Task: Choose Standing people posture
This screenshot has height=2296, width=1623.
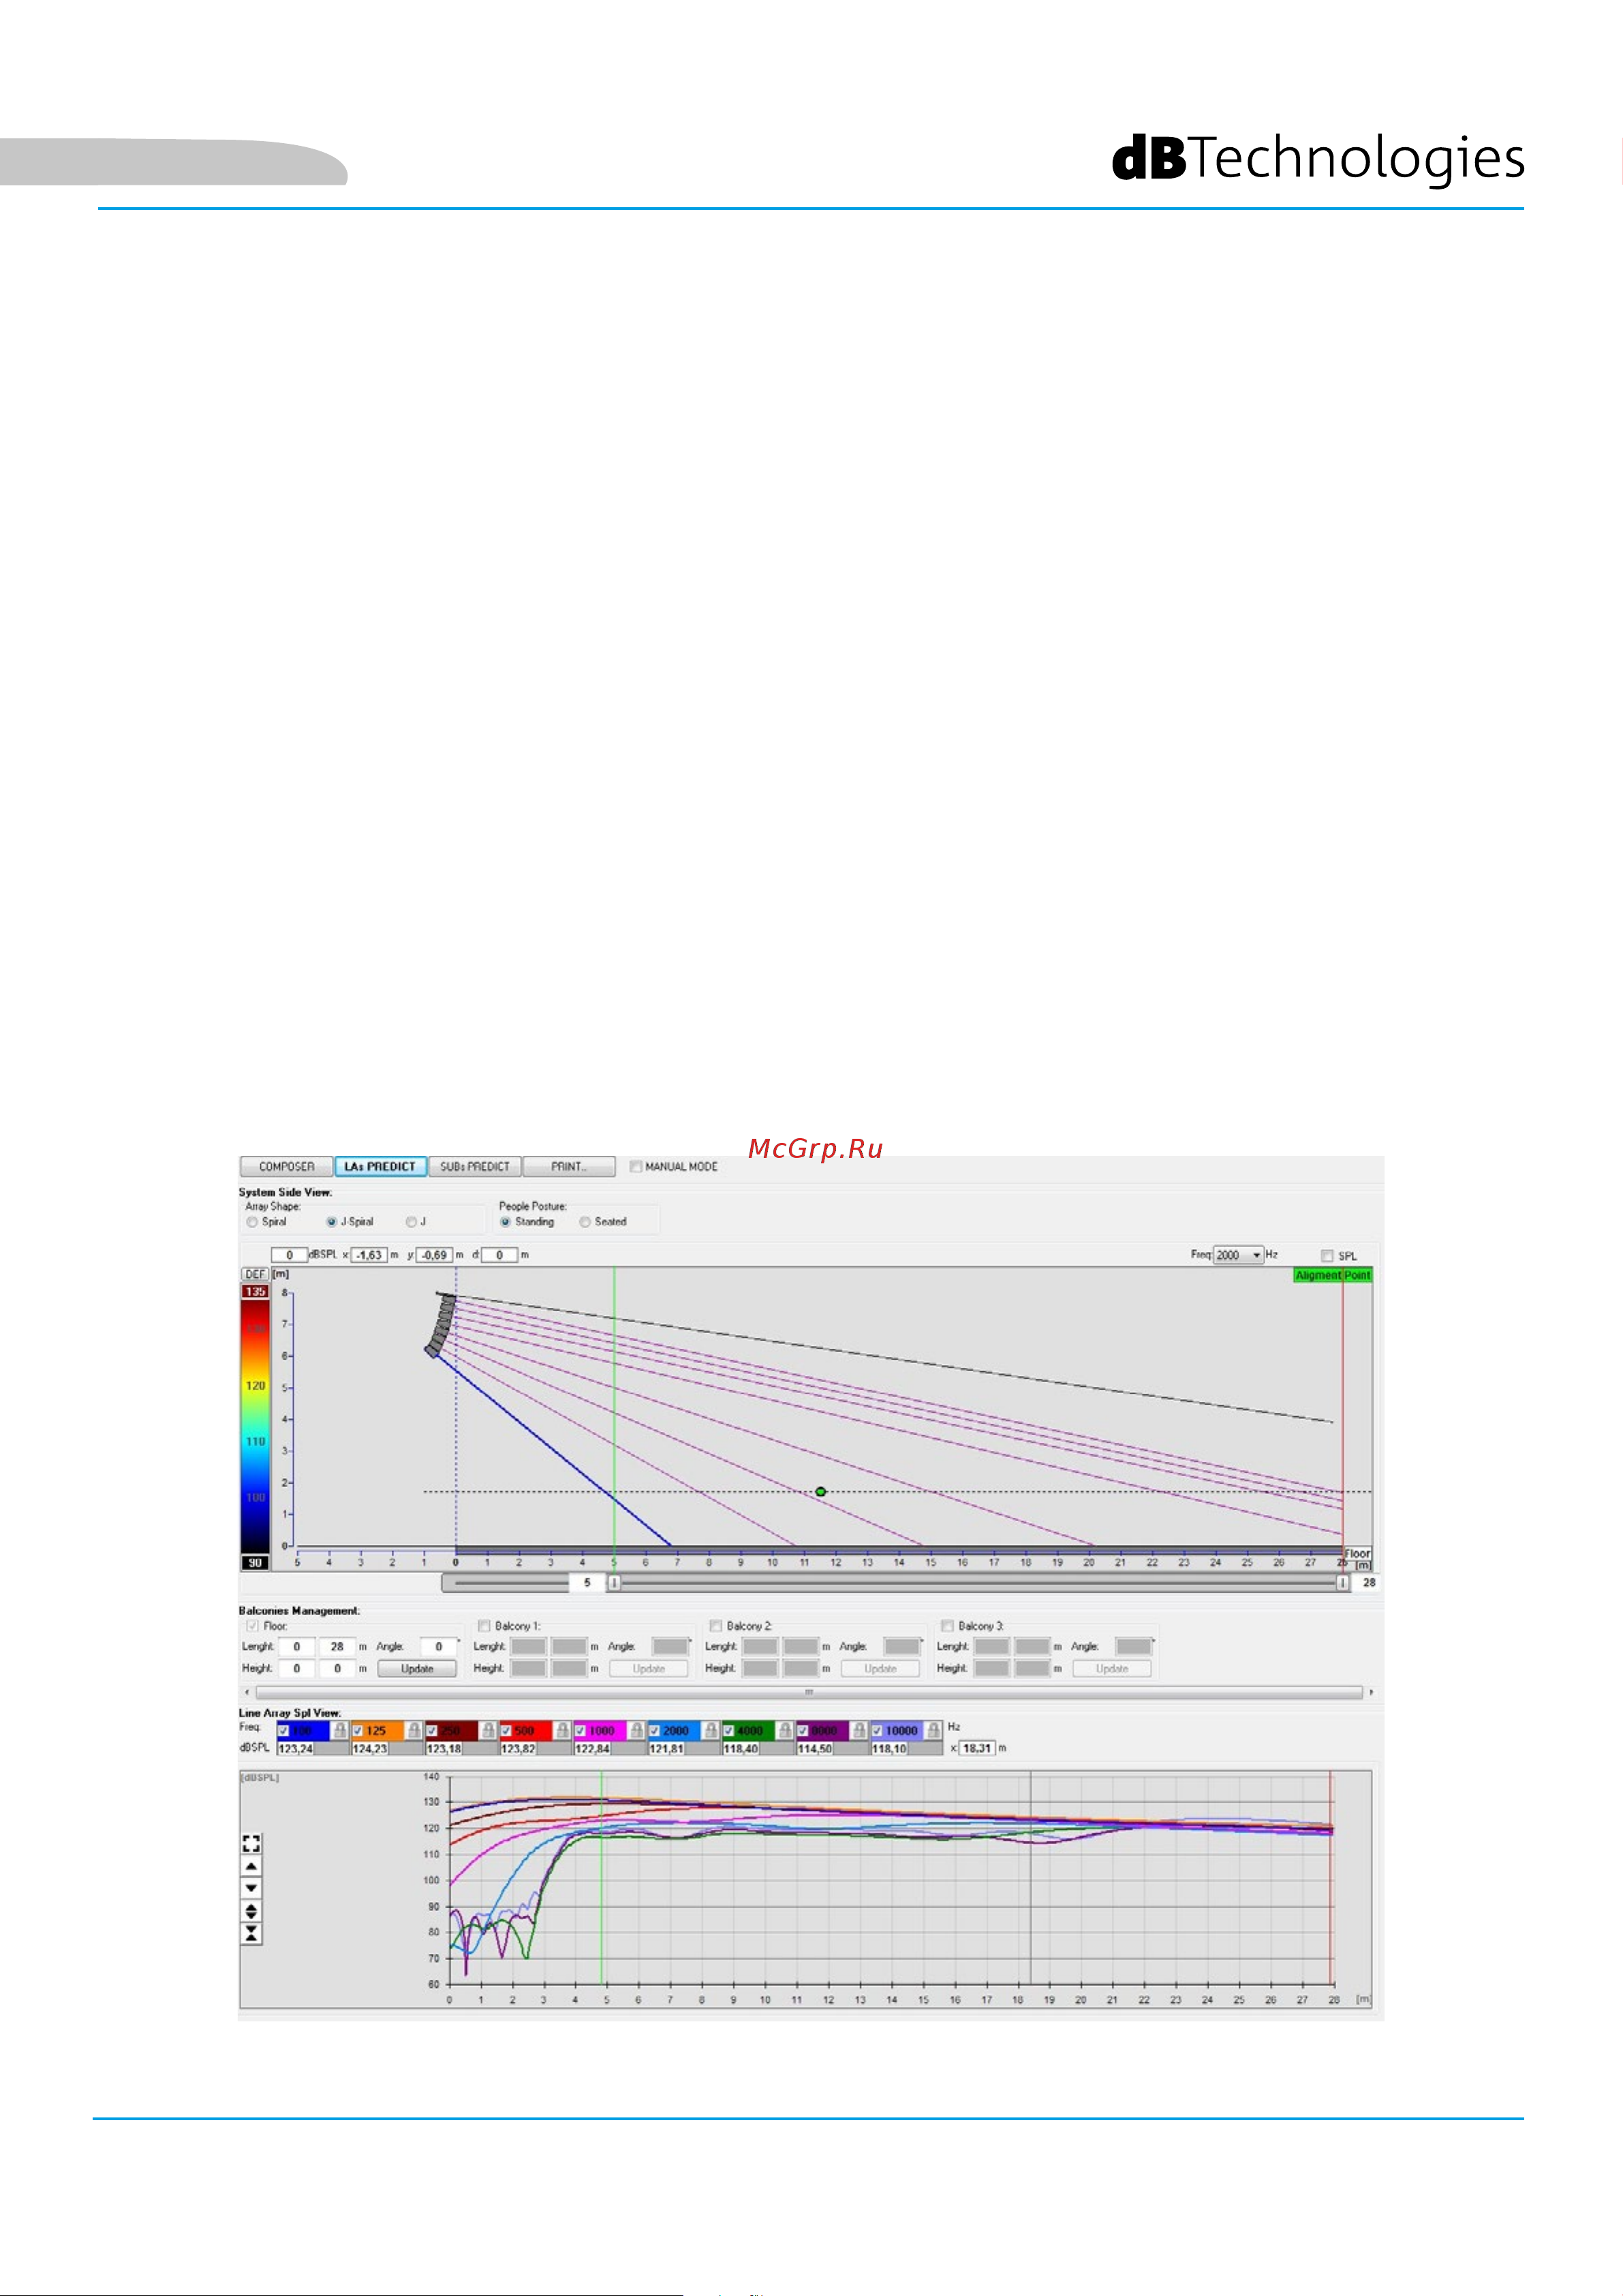Action: [506, 1222]
